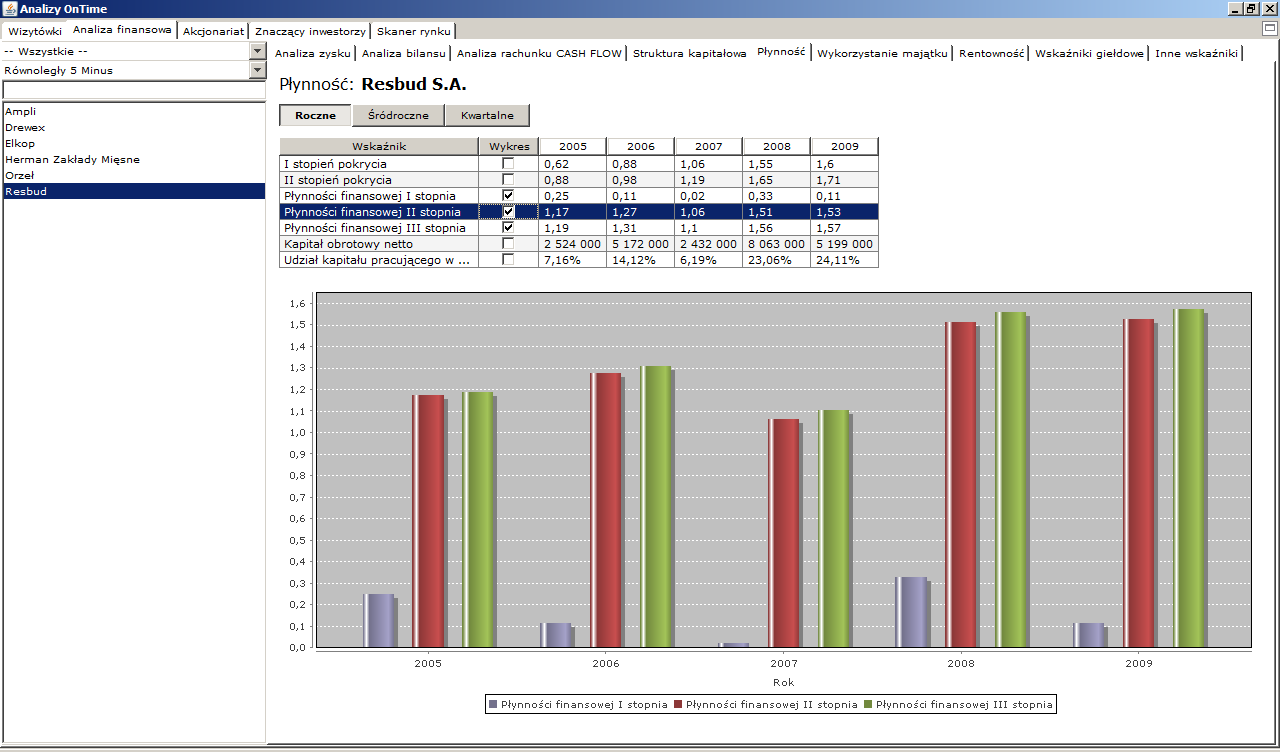
Task: Uncheck chart checkbox for Płynności finansowej I stopnia
Action: tap(508, 196)
